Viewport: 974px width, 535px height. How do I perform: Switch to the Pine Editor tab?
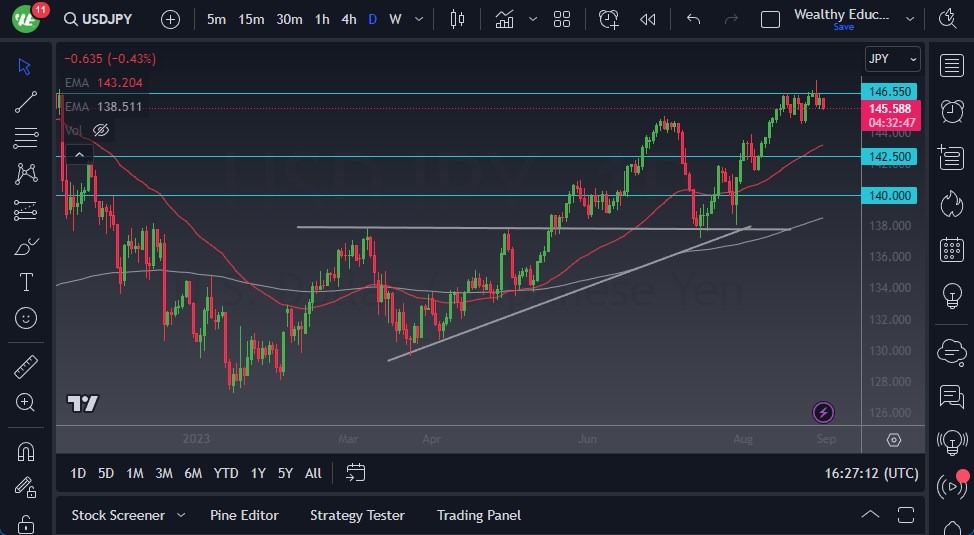pos(244,515)
